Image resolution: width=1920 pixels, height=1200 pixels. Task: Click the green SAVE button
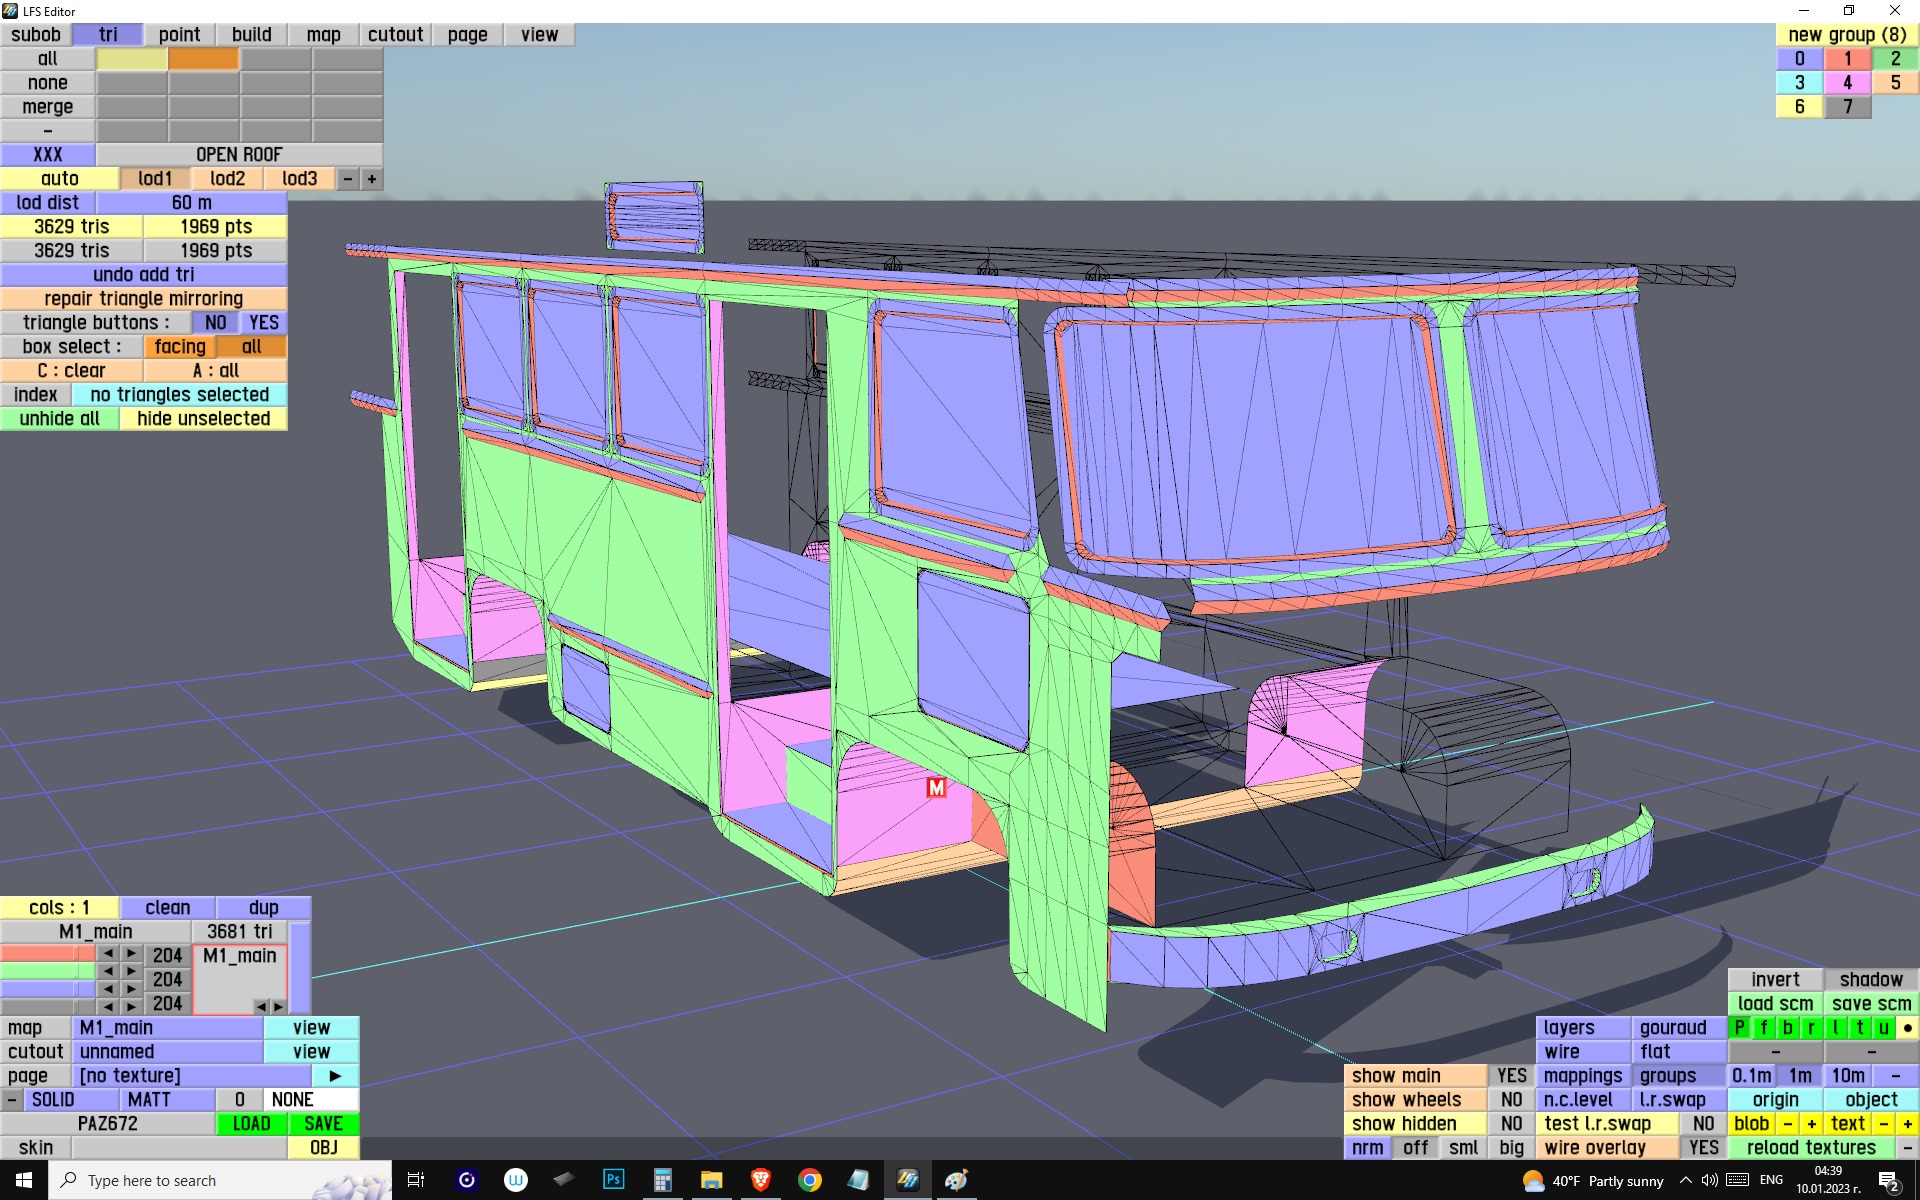tap(323, 1123)
